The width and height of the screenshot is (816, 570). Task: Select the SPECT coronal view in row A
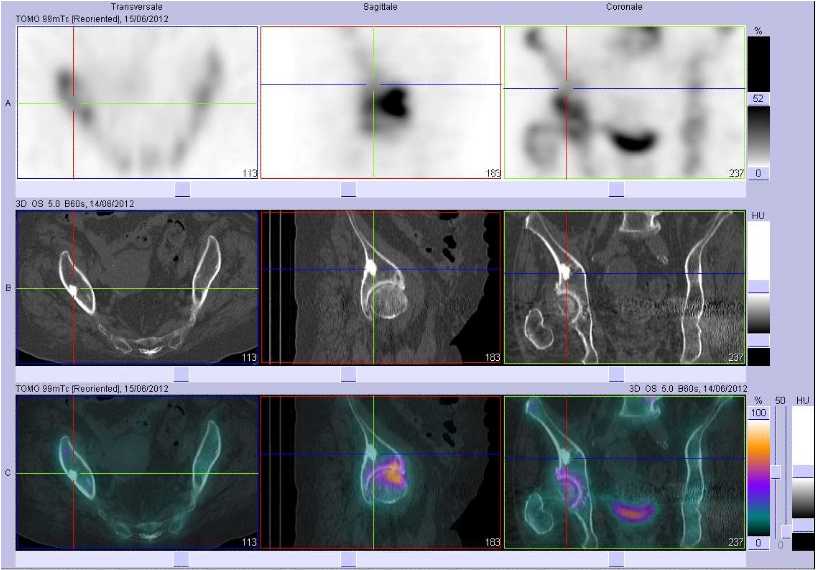pyautogui.click(x=624, y=103)
